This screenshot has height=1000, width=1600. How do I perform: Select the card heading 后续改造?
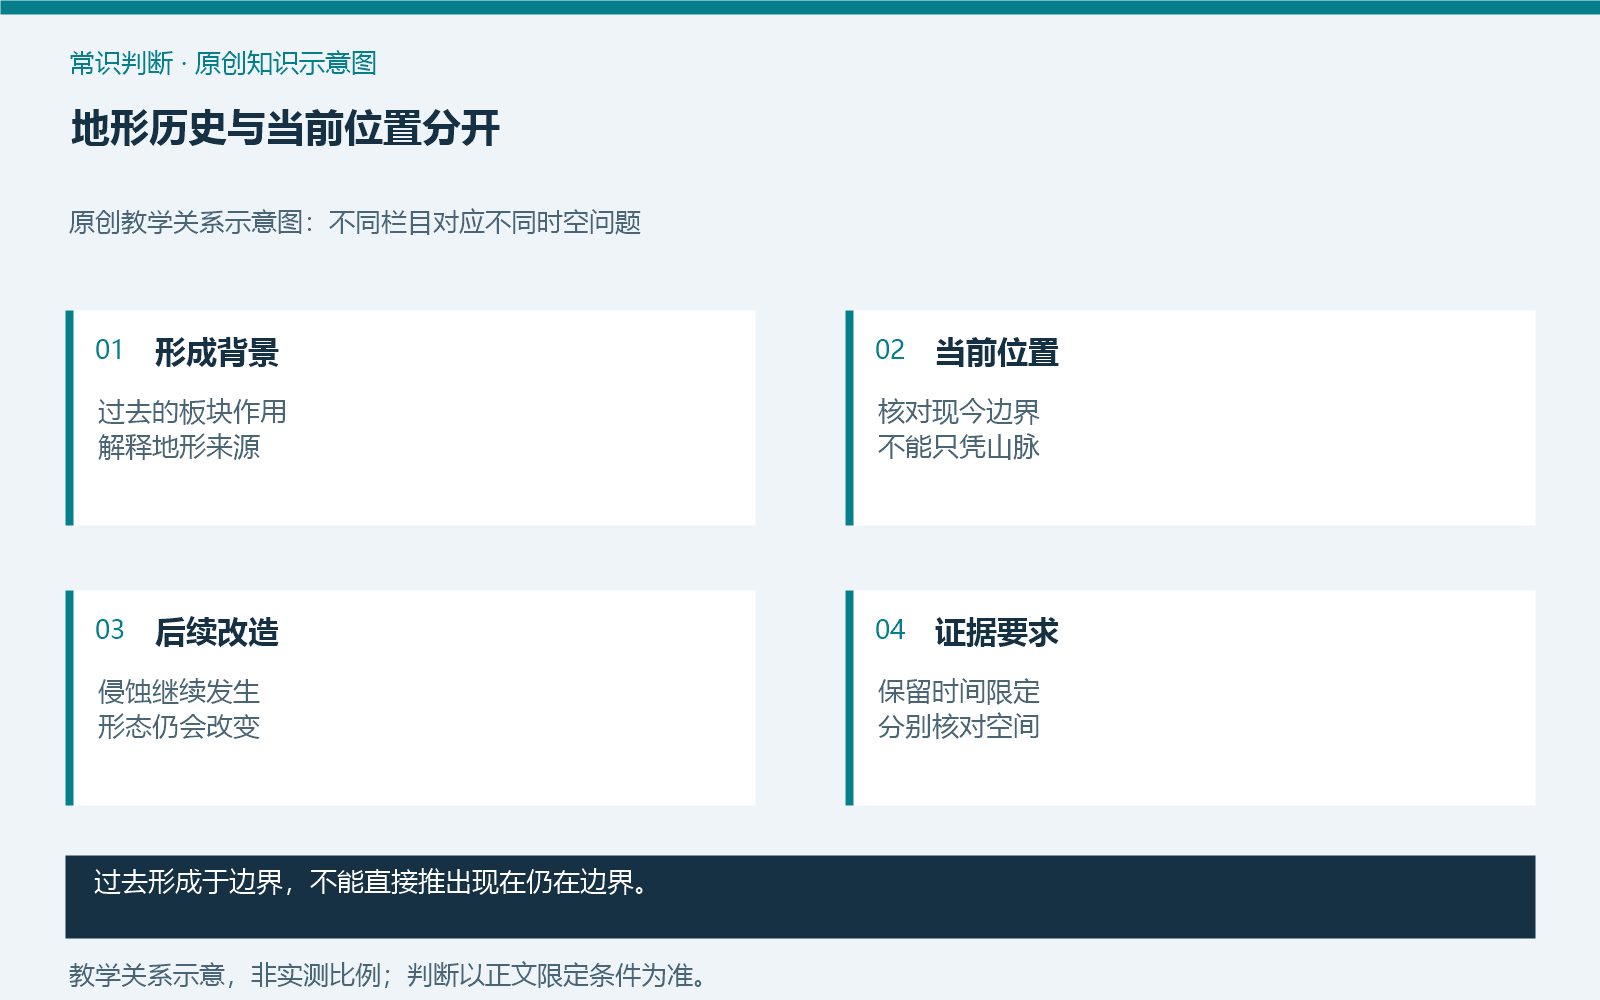(217, 632)
